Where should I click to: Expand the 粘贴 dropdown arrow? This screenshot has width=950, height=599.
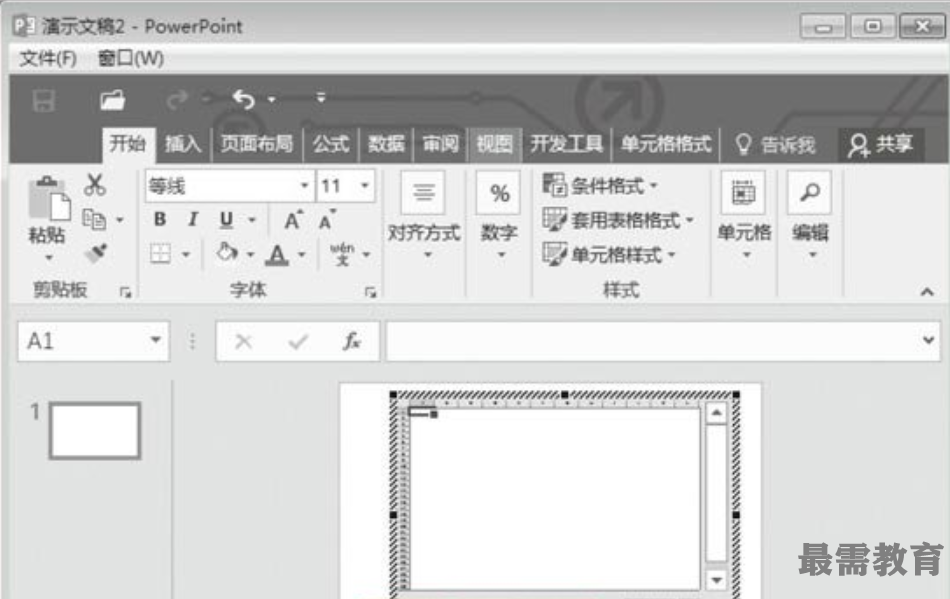[48, 258]
